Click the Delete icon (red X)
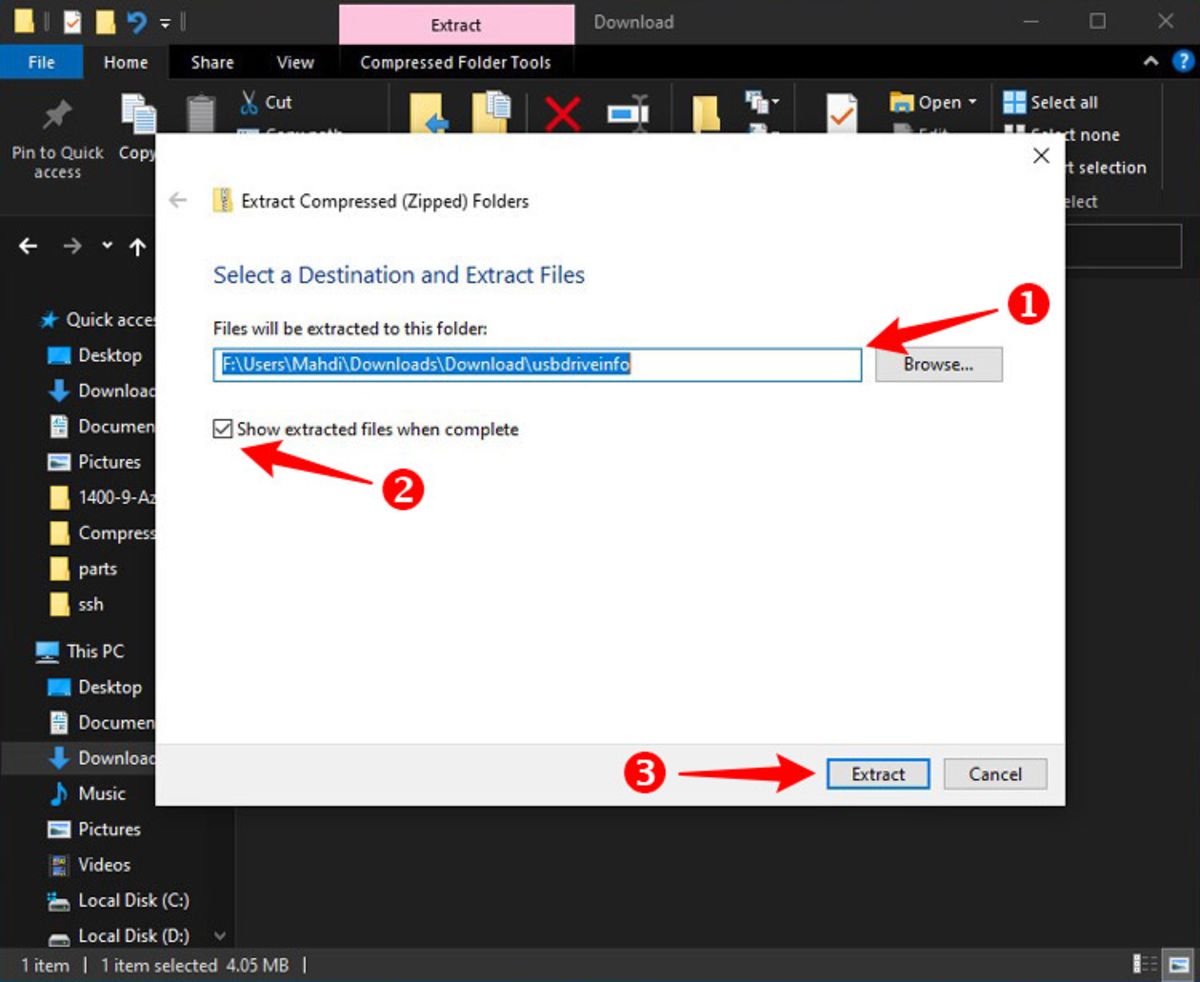The image size is (1200, 982). 562,113
